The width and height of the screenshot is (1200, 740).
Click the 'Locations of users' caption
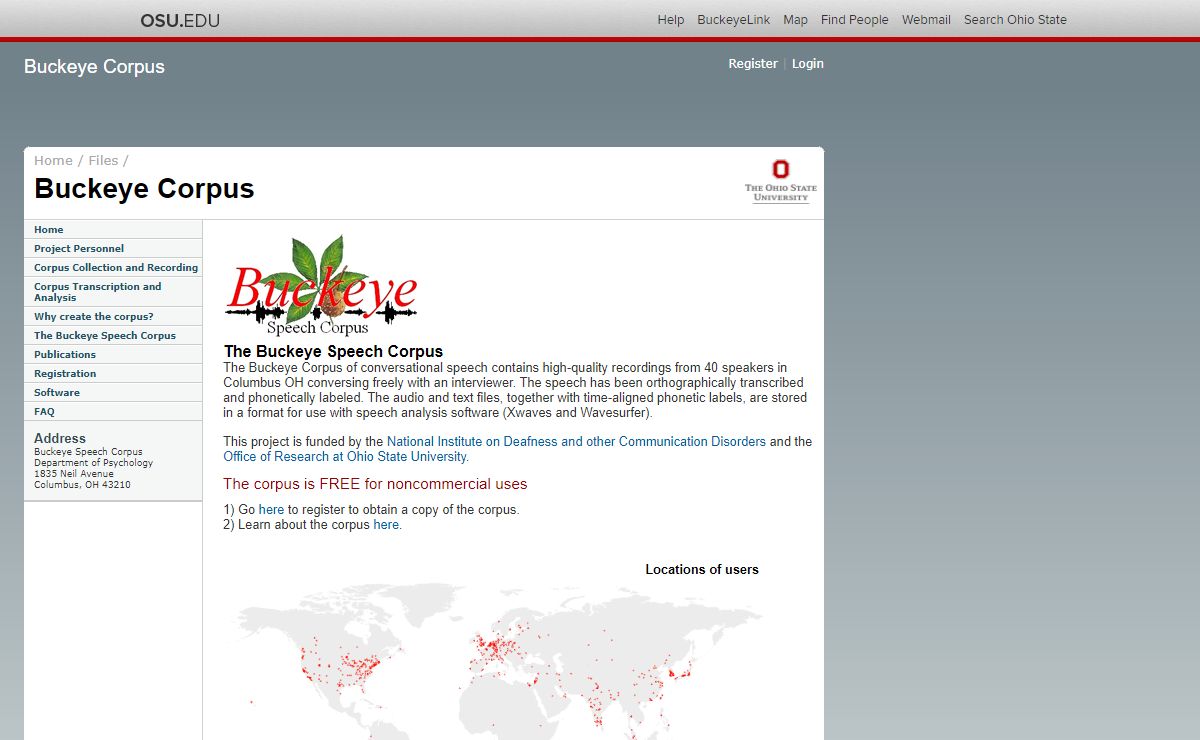coord(702,570)
